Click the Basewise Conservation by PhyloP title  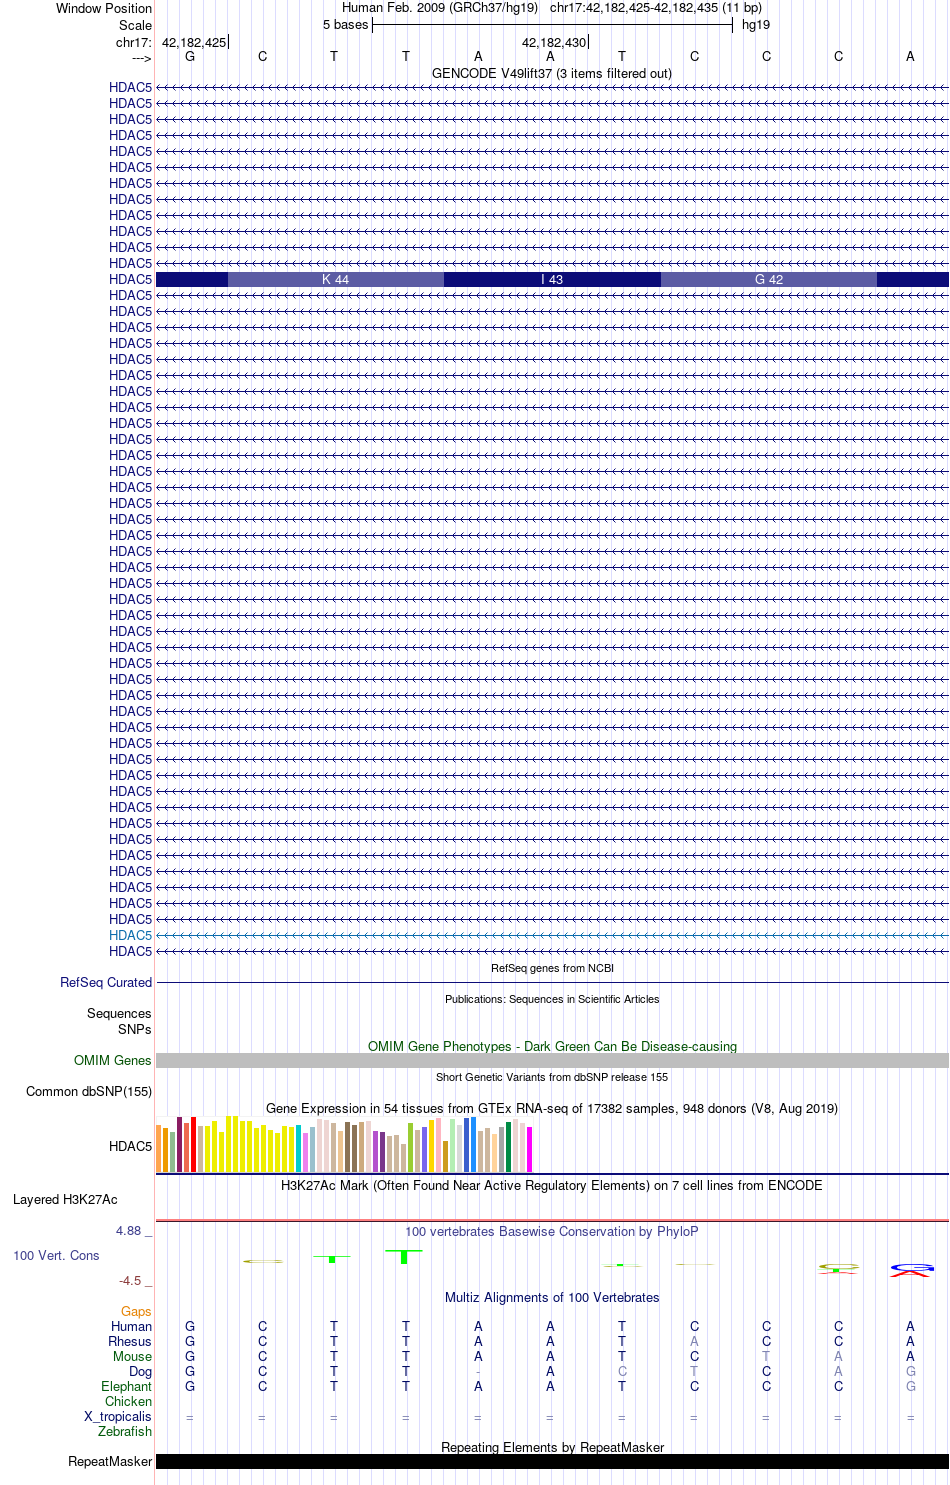point(552,1232)
